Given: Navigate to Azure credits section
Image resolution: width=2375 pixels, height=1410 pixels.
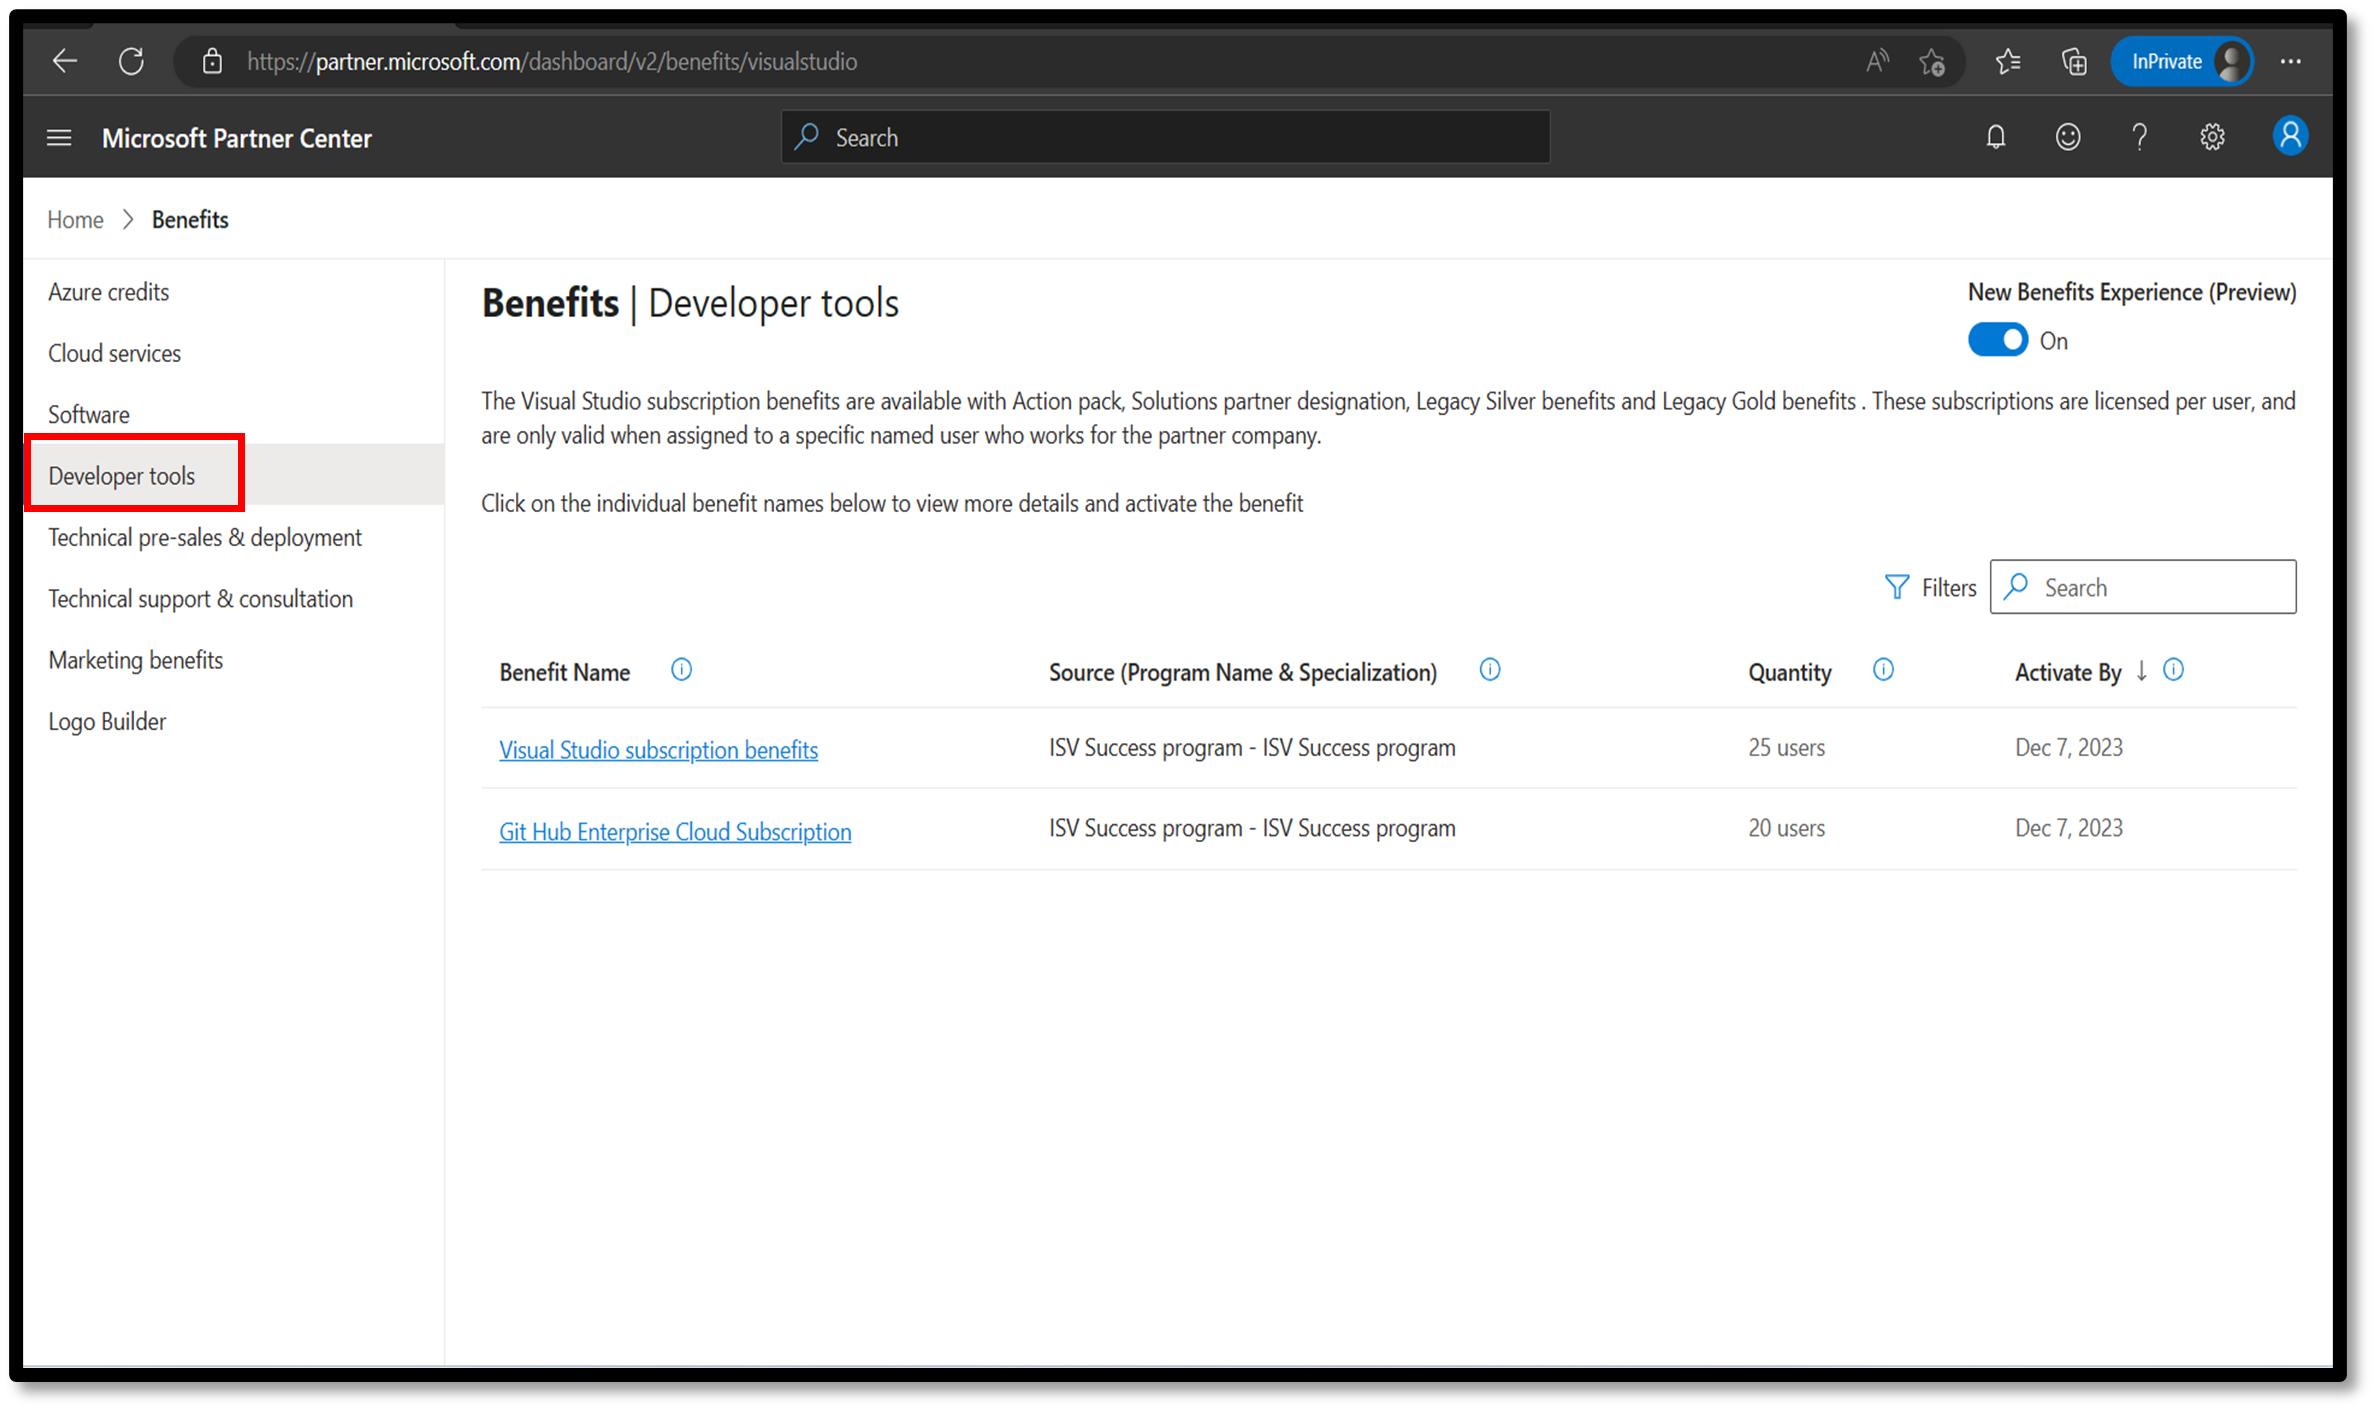Looking at the screenshot, I should coord(109,290).
